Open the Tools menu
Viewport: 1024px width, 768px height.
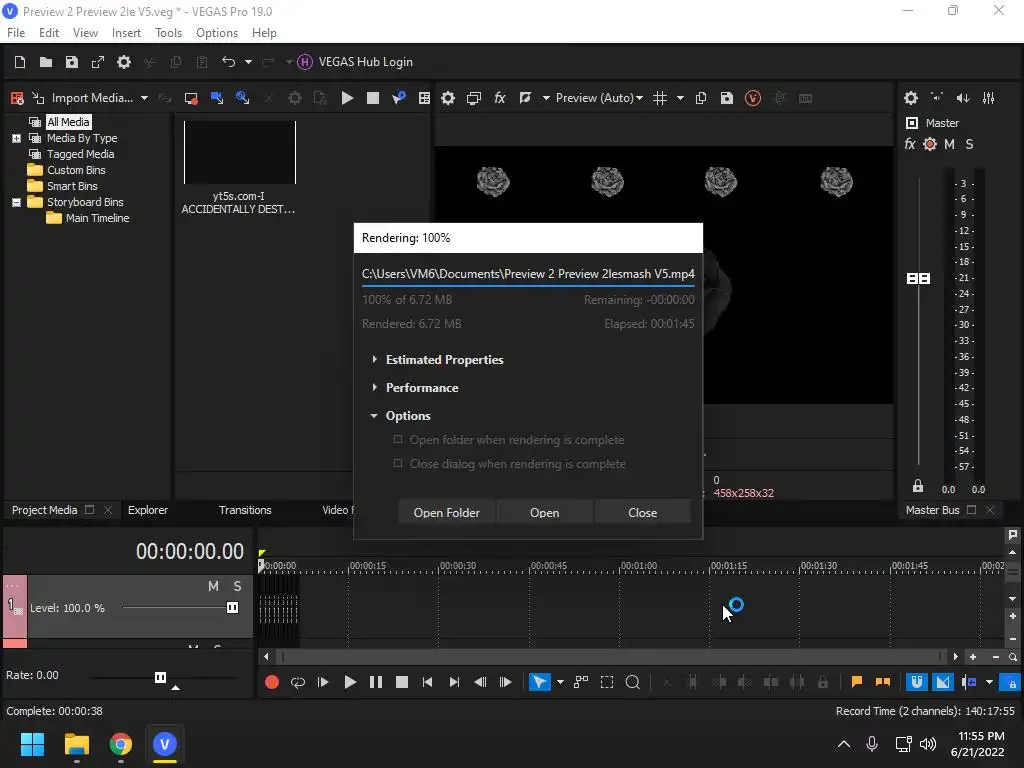[x=168, y=33]
